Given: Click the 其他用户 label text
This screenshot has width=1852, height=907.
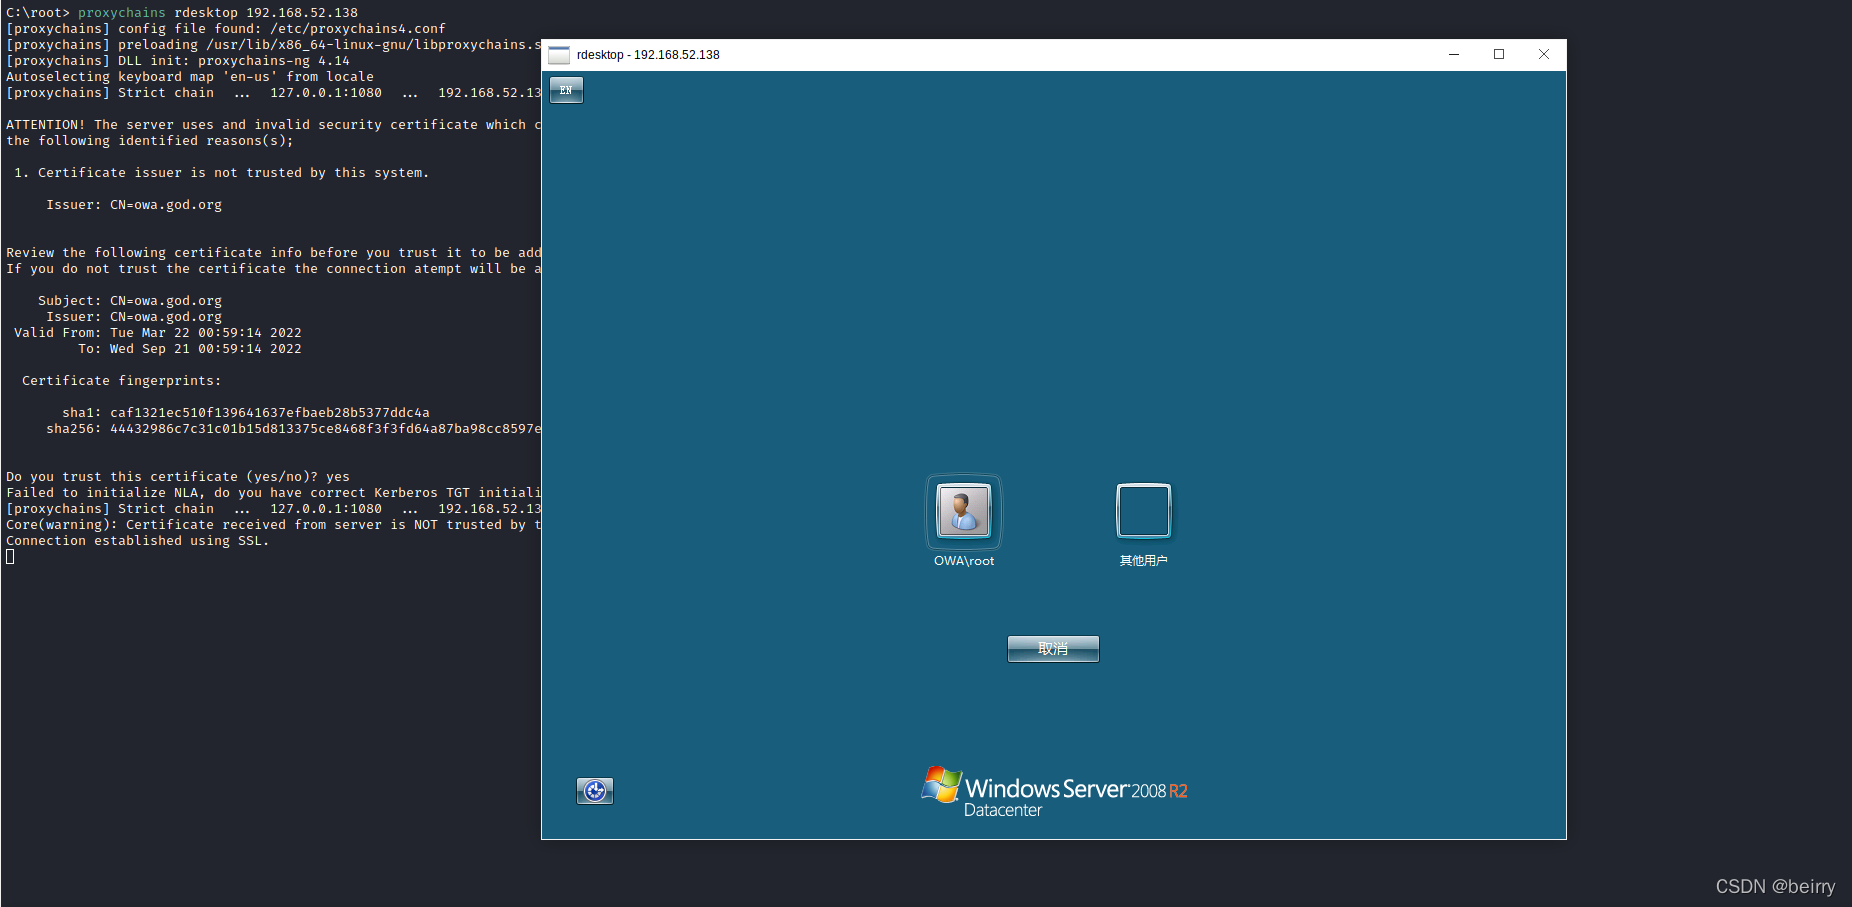Looking at the screenshot, I should tap(1143, 561).
